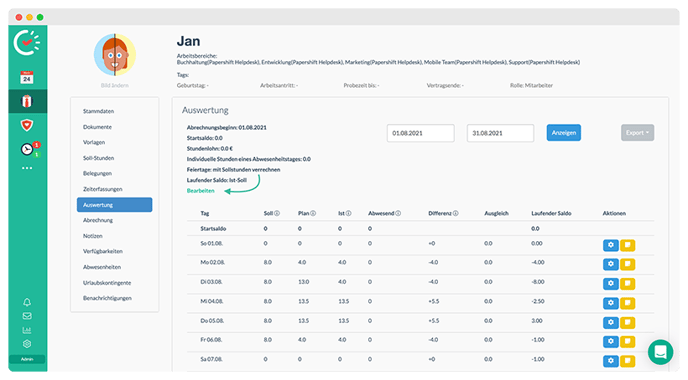Click the end date field 31.08.2021
This screenshot has width=688, height=380.
pos(500,133)
